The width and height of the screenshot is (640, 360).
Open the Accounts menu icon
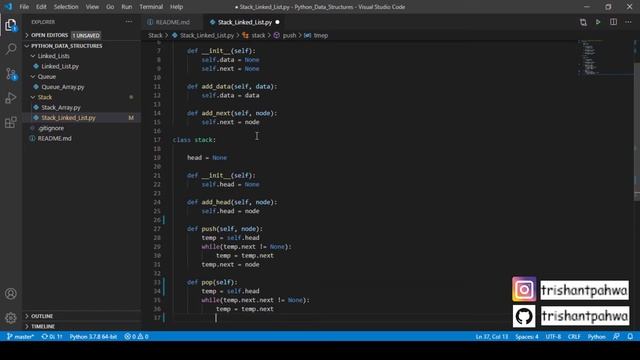click(x=11, y=293)
